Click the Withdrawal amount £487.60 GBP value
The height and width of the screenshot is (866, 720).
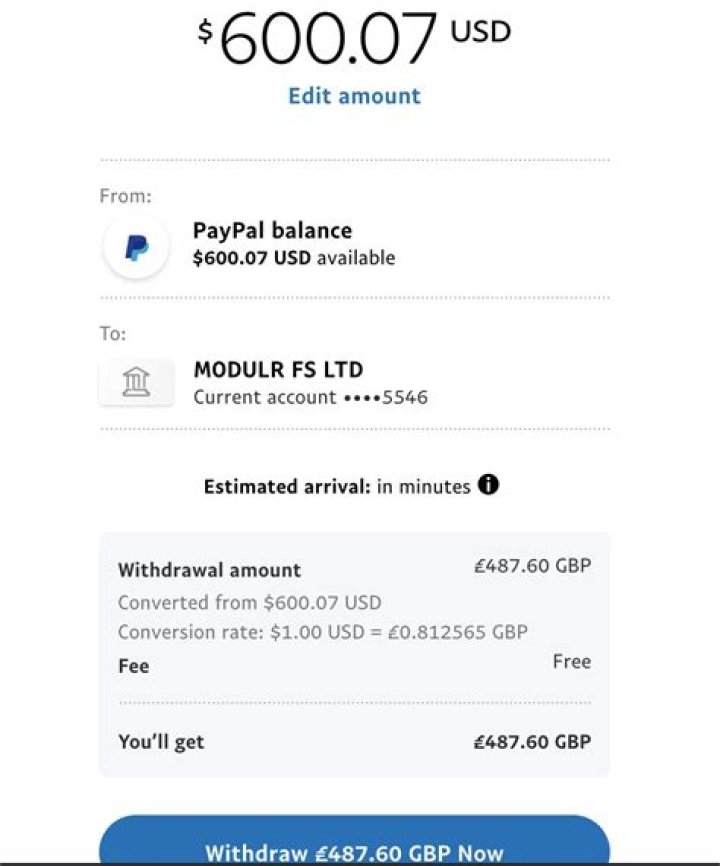coord(531,565)
